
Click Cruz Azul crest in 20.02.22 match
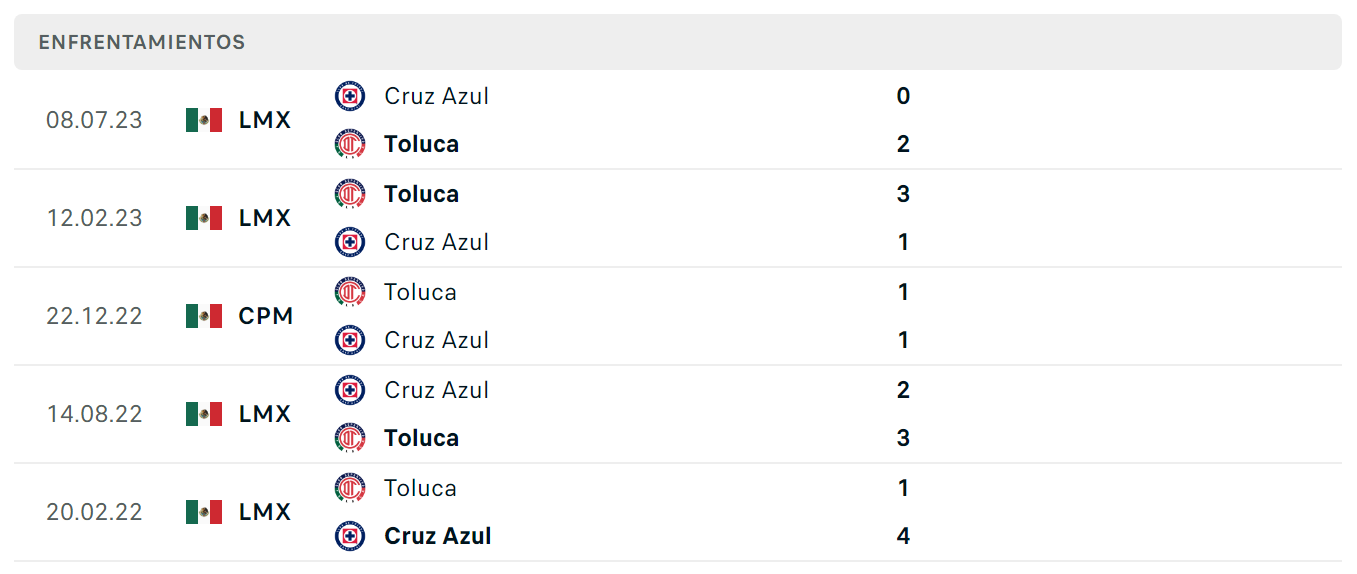click(x=350, y=536)
